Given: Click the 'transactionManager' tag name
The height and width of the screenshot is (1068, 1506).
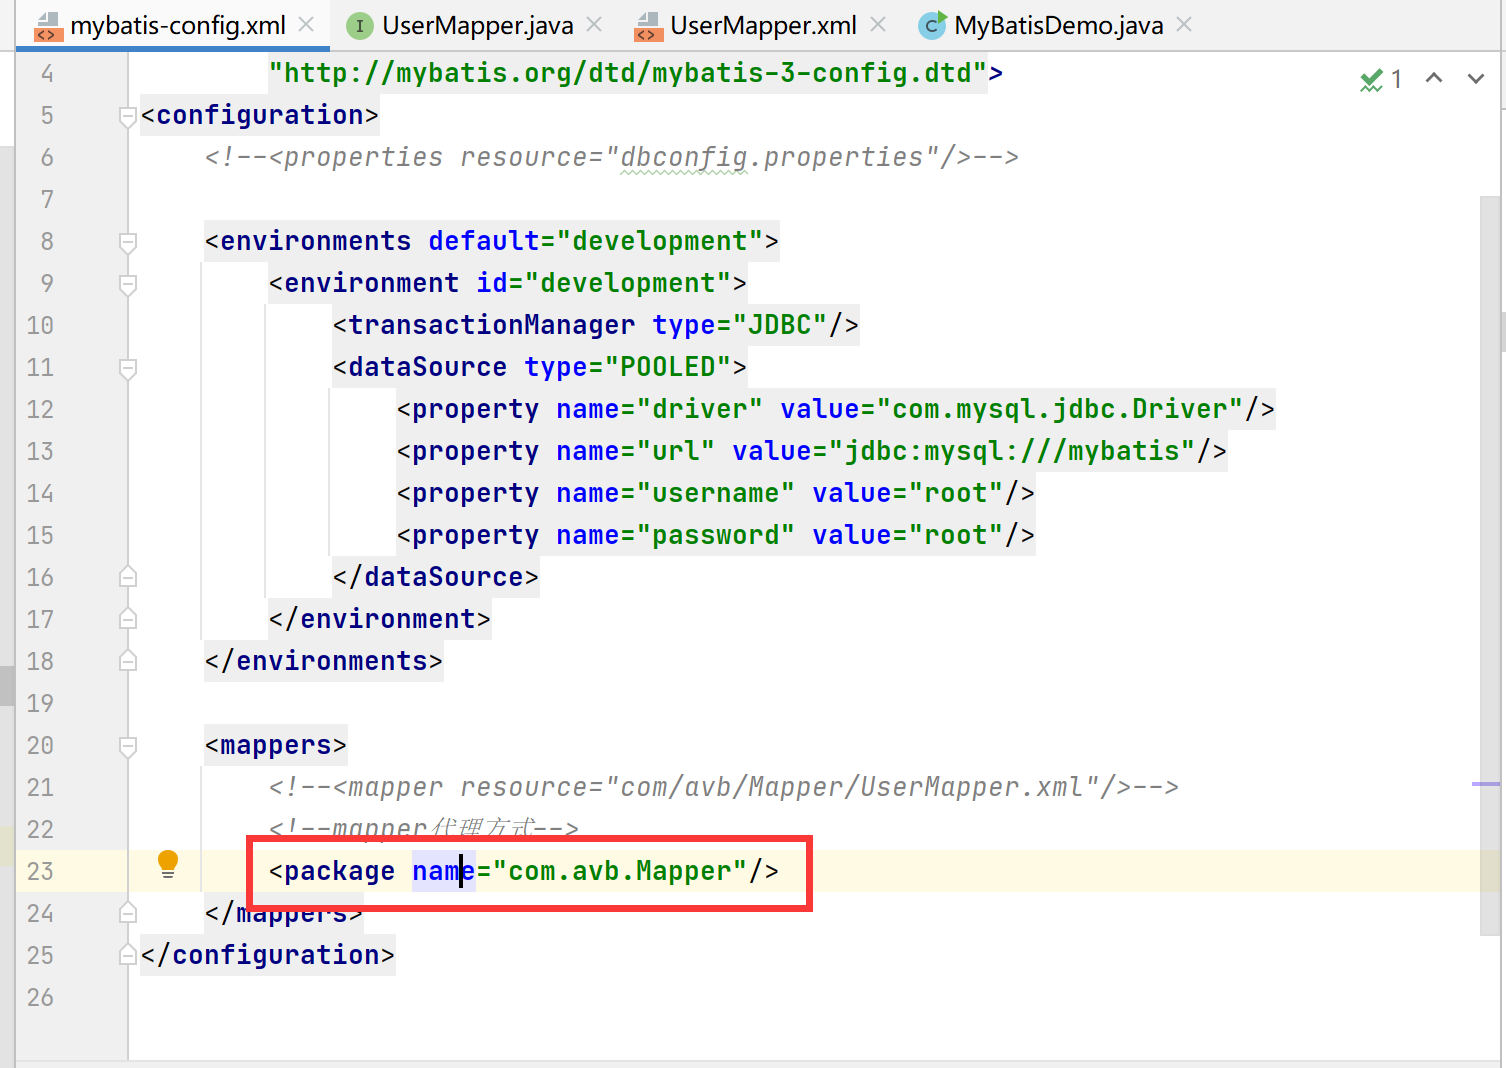Looking at the screenshot, I should click(492, 325).
